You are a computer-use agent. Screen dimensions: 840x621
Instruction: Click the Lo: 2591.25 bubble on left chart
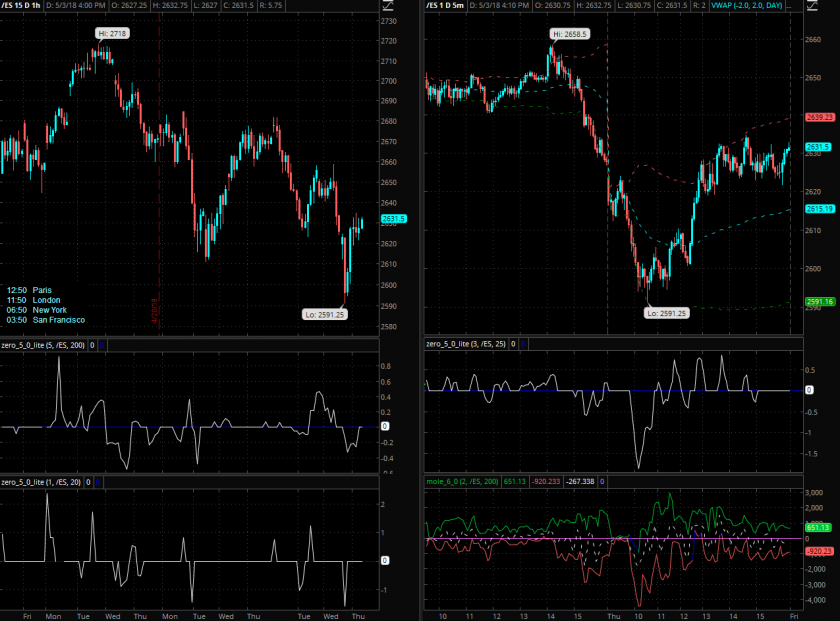pos(327,313)
